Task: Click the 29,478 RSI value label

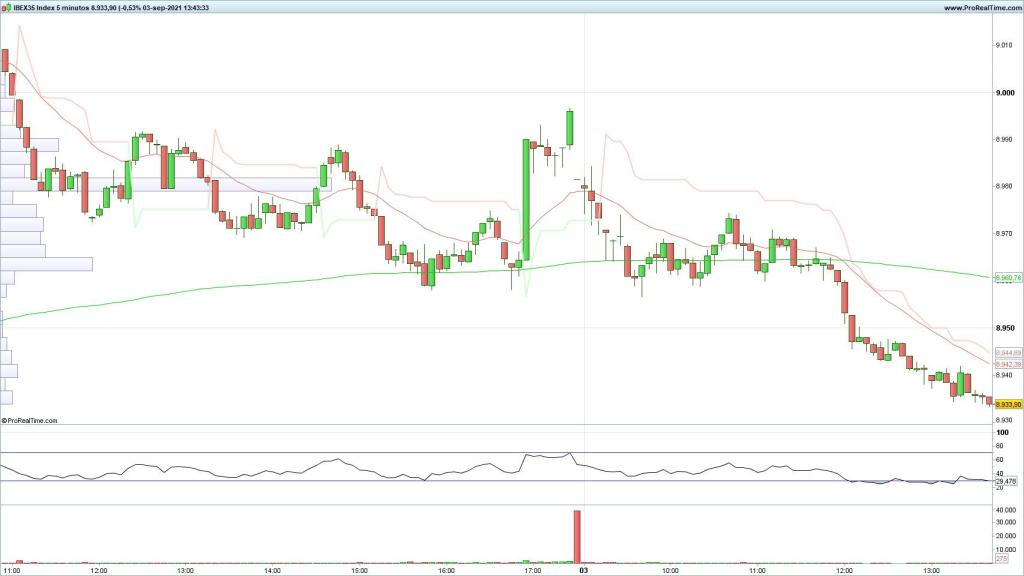Action: [1005, 481]
